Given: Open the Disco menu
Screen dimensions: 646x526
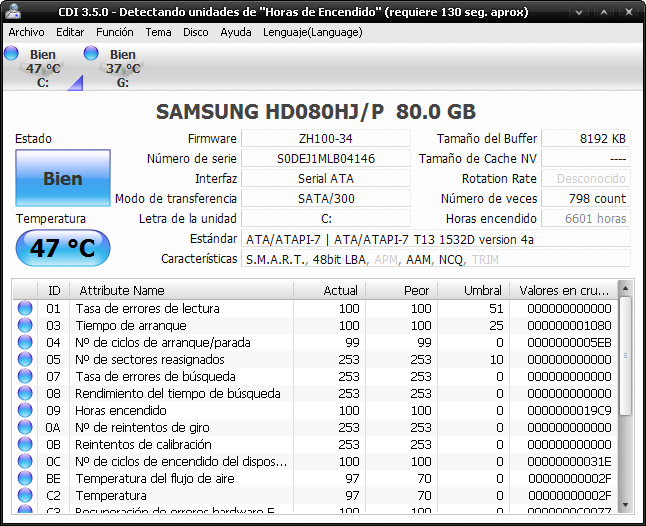Looking at the screenshot, I should 196,32.
